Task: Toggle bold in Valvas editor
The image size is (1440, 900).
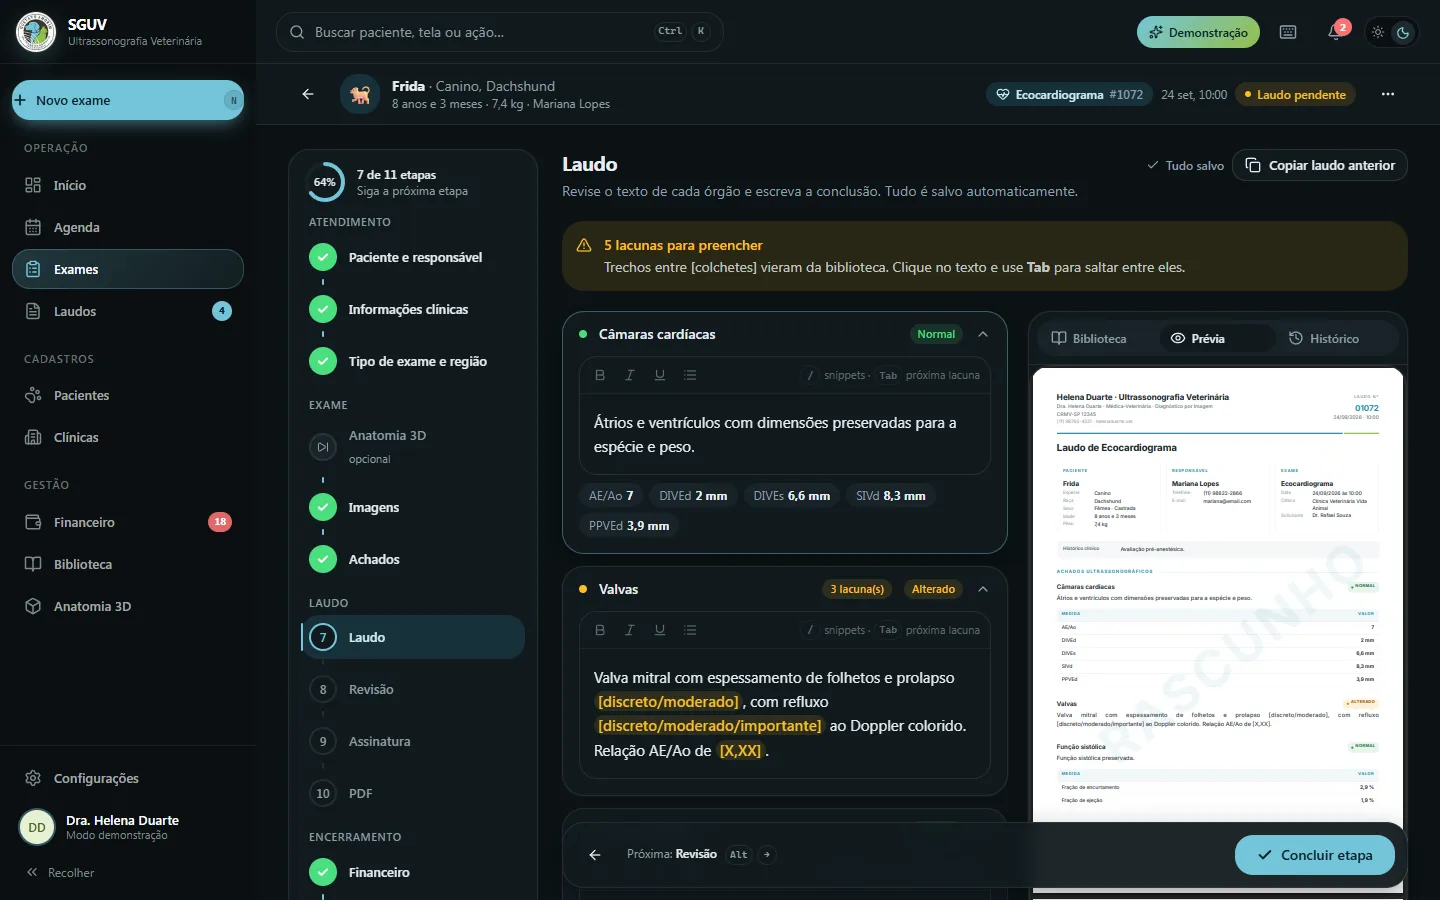Action: coord(600,630)
